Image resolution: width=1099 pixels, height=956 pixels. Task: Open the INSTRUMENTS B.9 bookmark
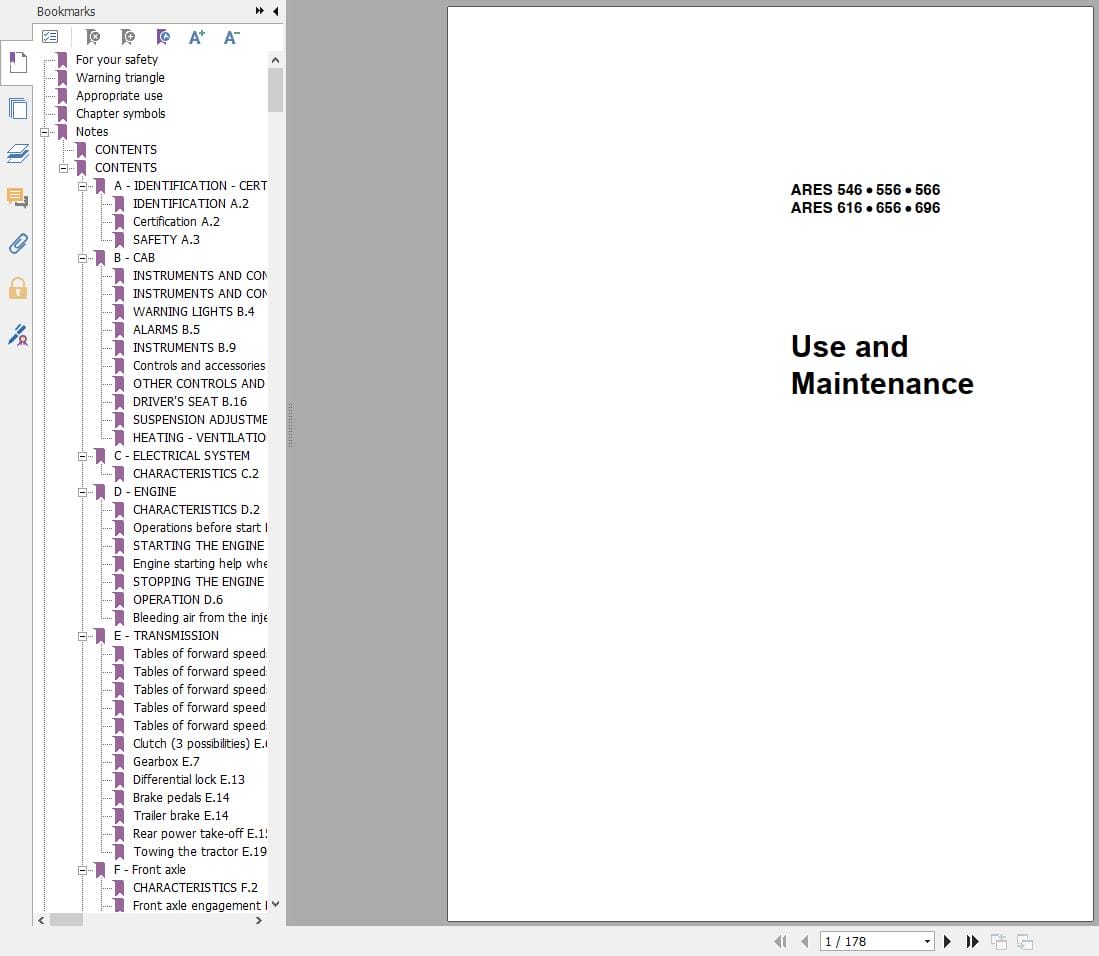[184, 348]
